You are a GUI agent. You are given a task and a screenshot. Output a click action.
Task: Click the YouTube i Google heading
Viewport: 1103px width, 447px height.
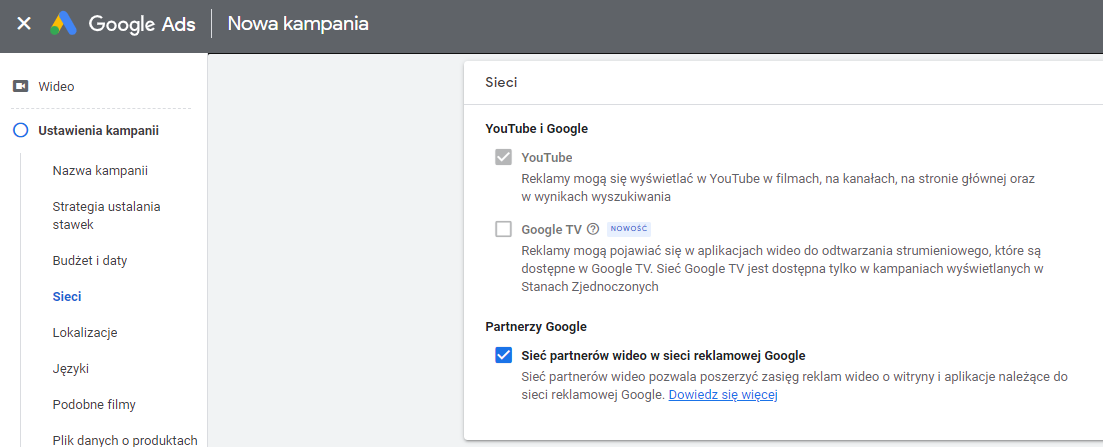(x=537, y=129)
